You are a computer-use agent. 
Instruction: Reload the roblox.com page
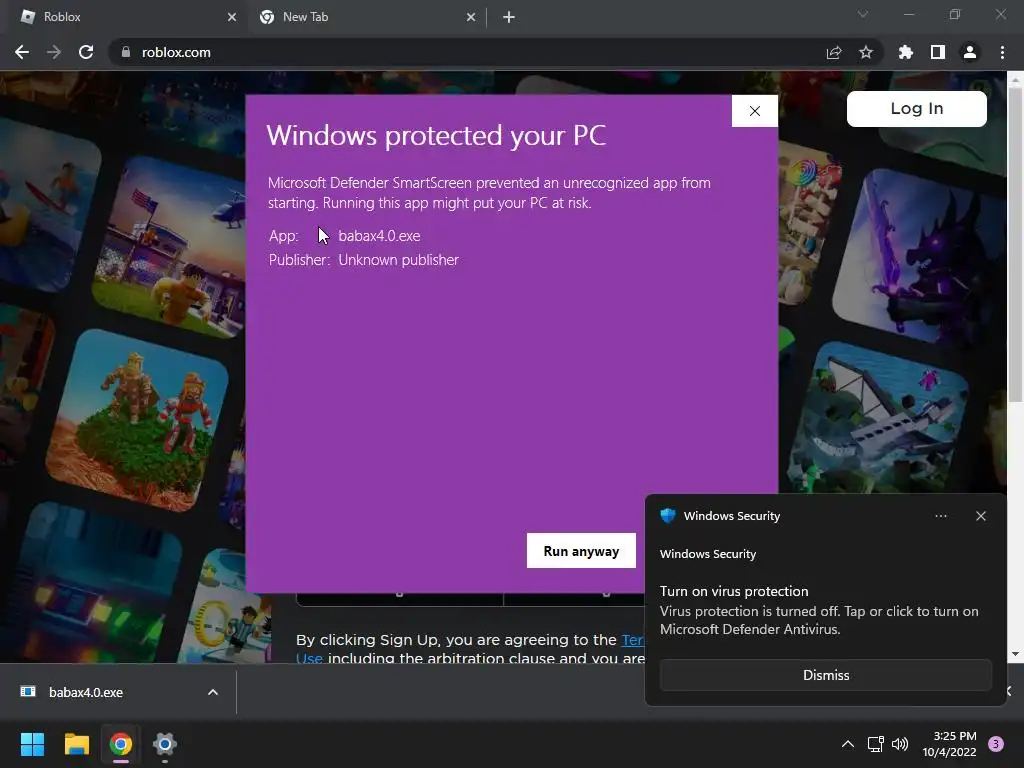tap(86, 52)
